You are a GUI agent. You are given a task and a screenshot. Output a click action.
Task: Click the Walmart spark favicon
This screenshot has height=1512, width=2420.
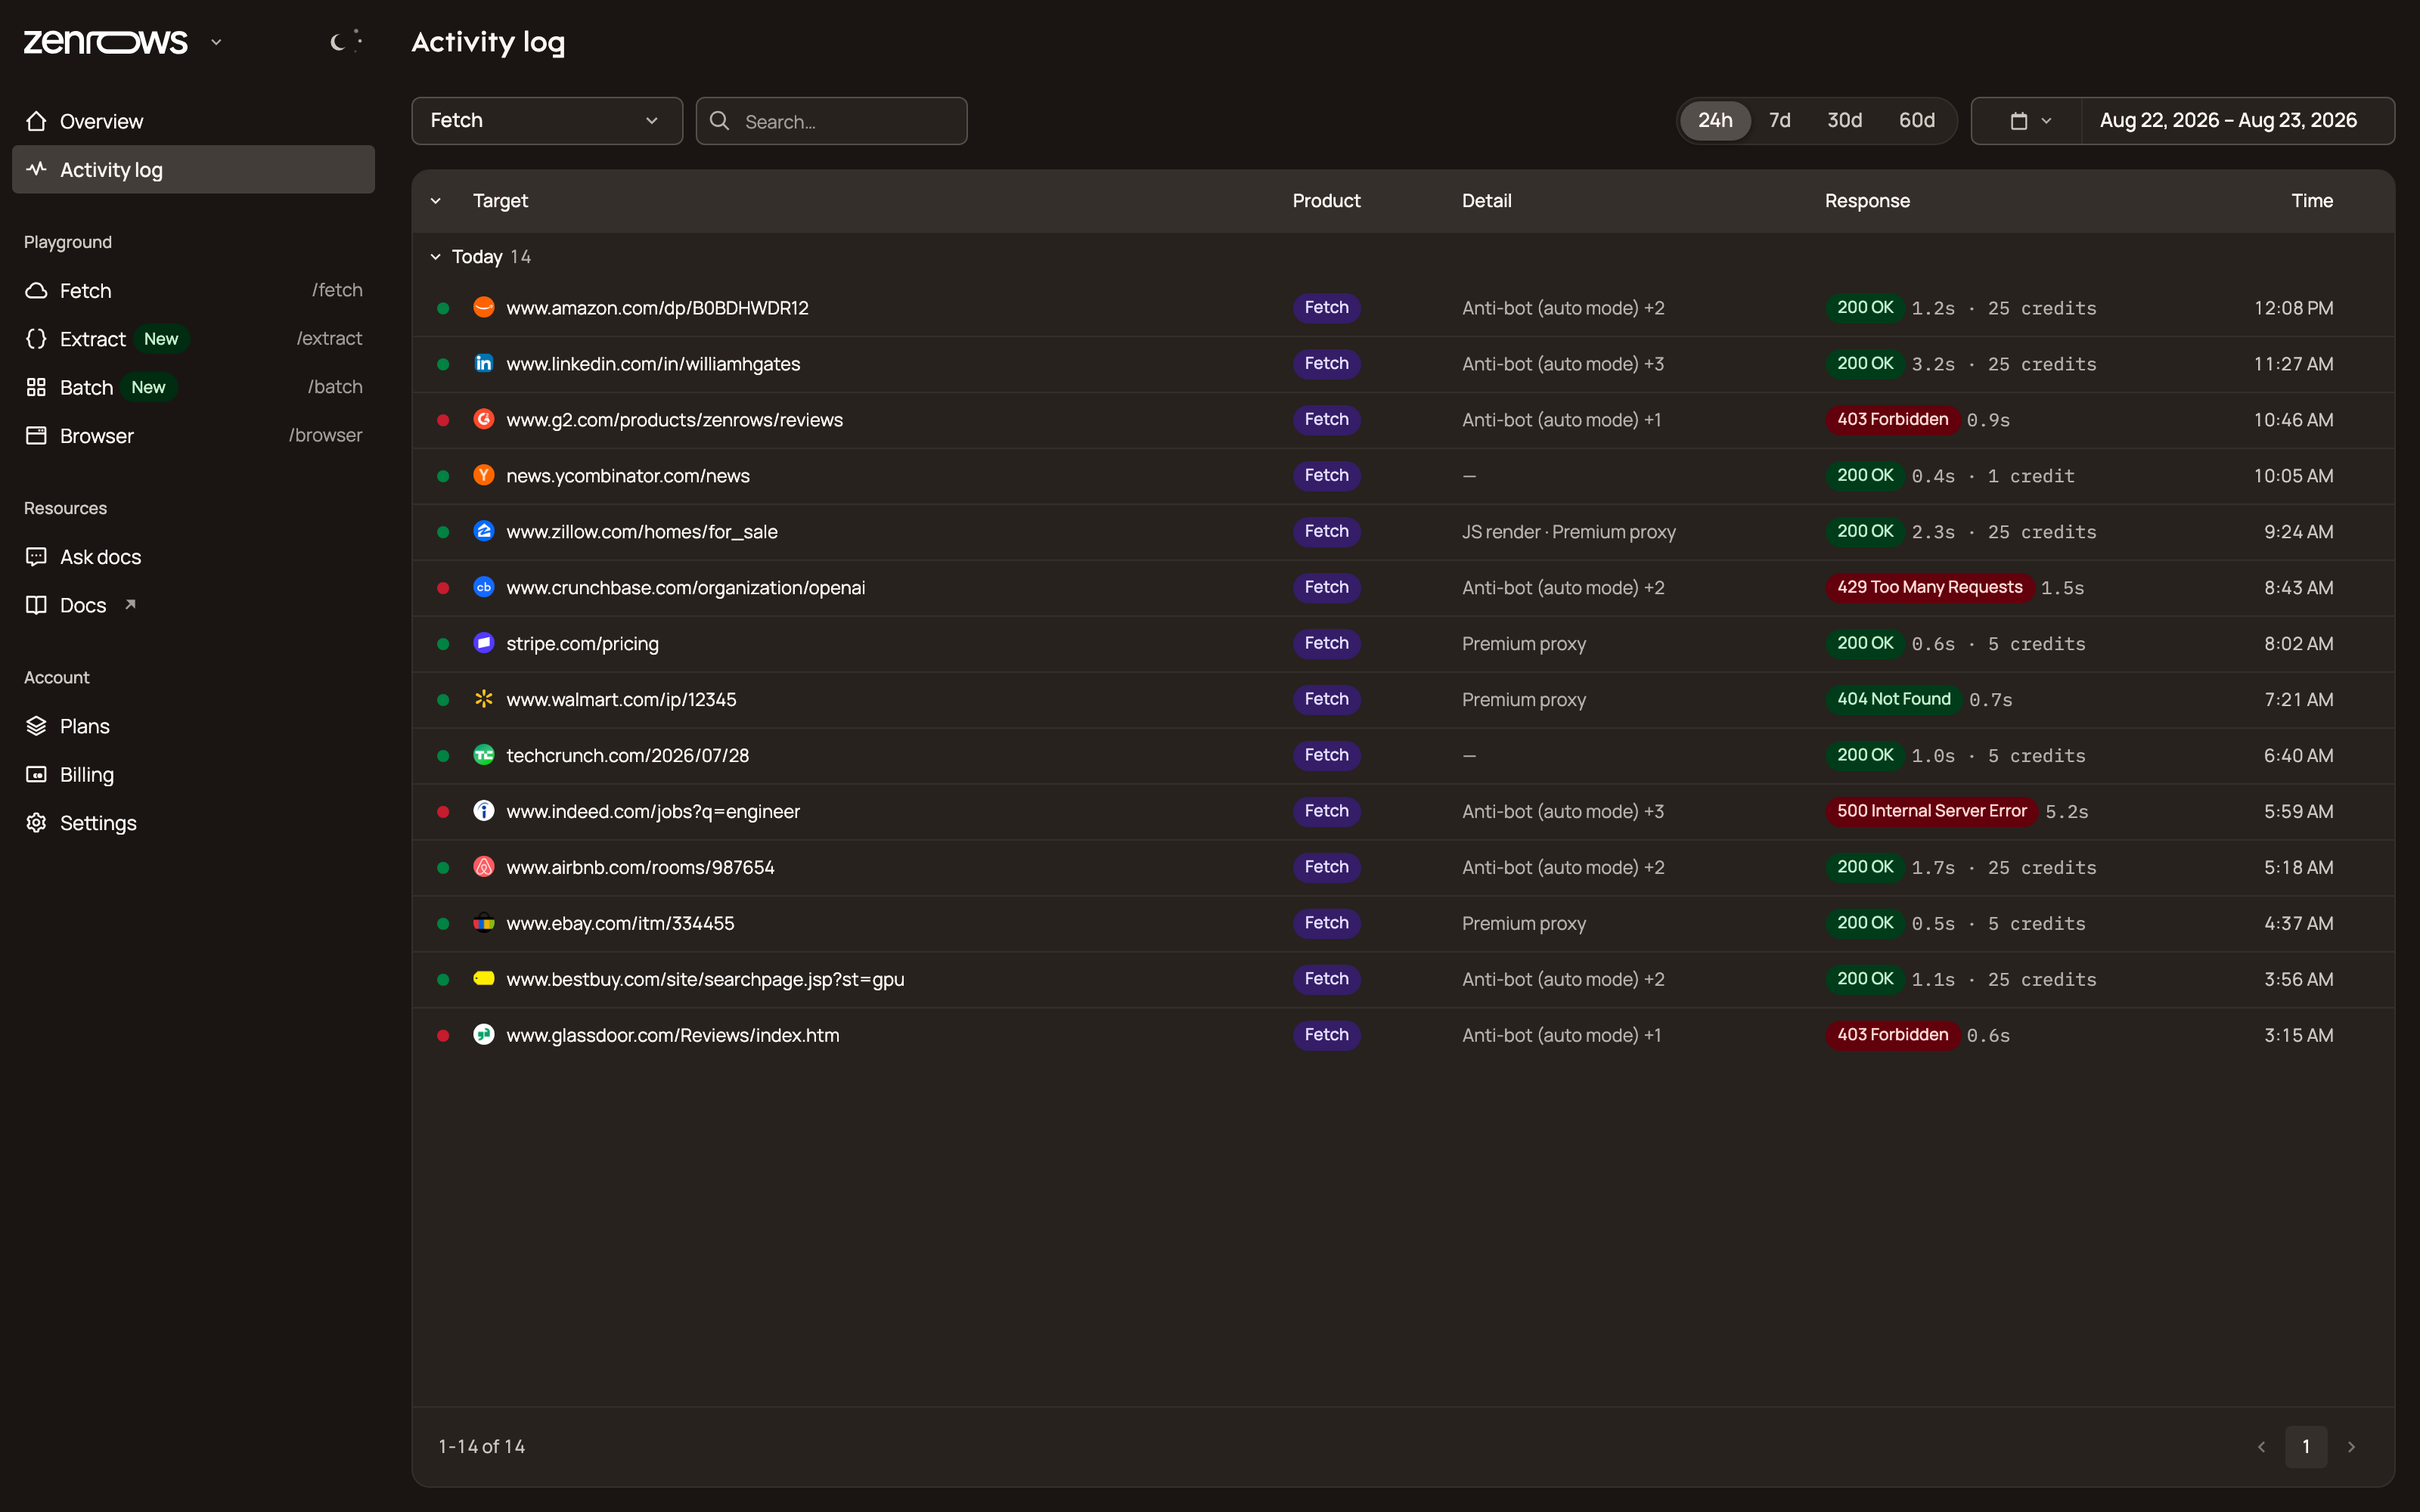484,699
